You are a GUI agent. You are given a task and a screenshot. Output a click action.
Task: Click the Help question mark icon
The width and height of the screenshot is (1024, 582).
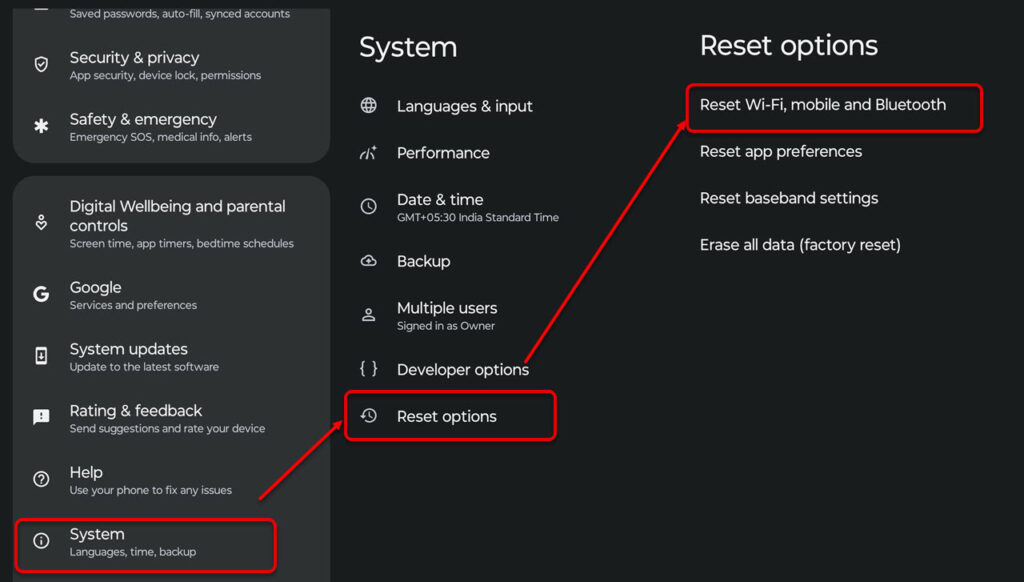(41, 479)
